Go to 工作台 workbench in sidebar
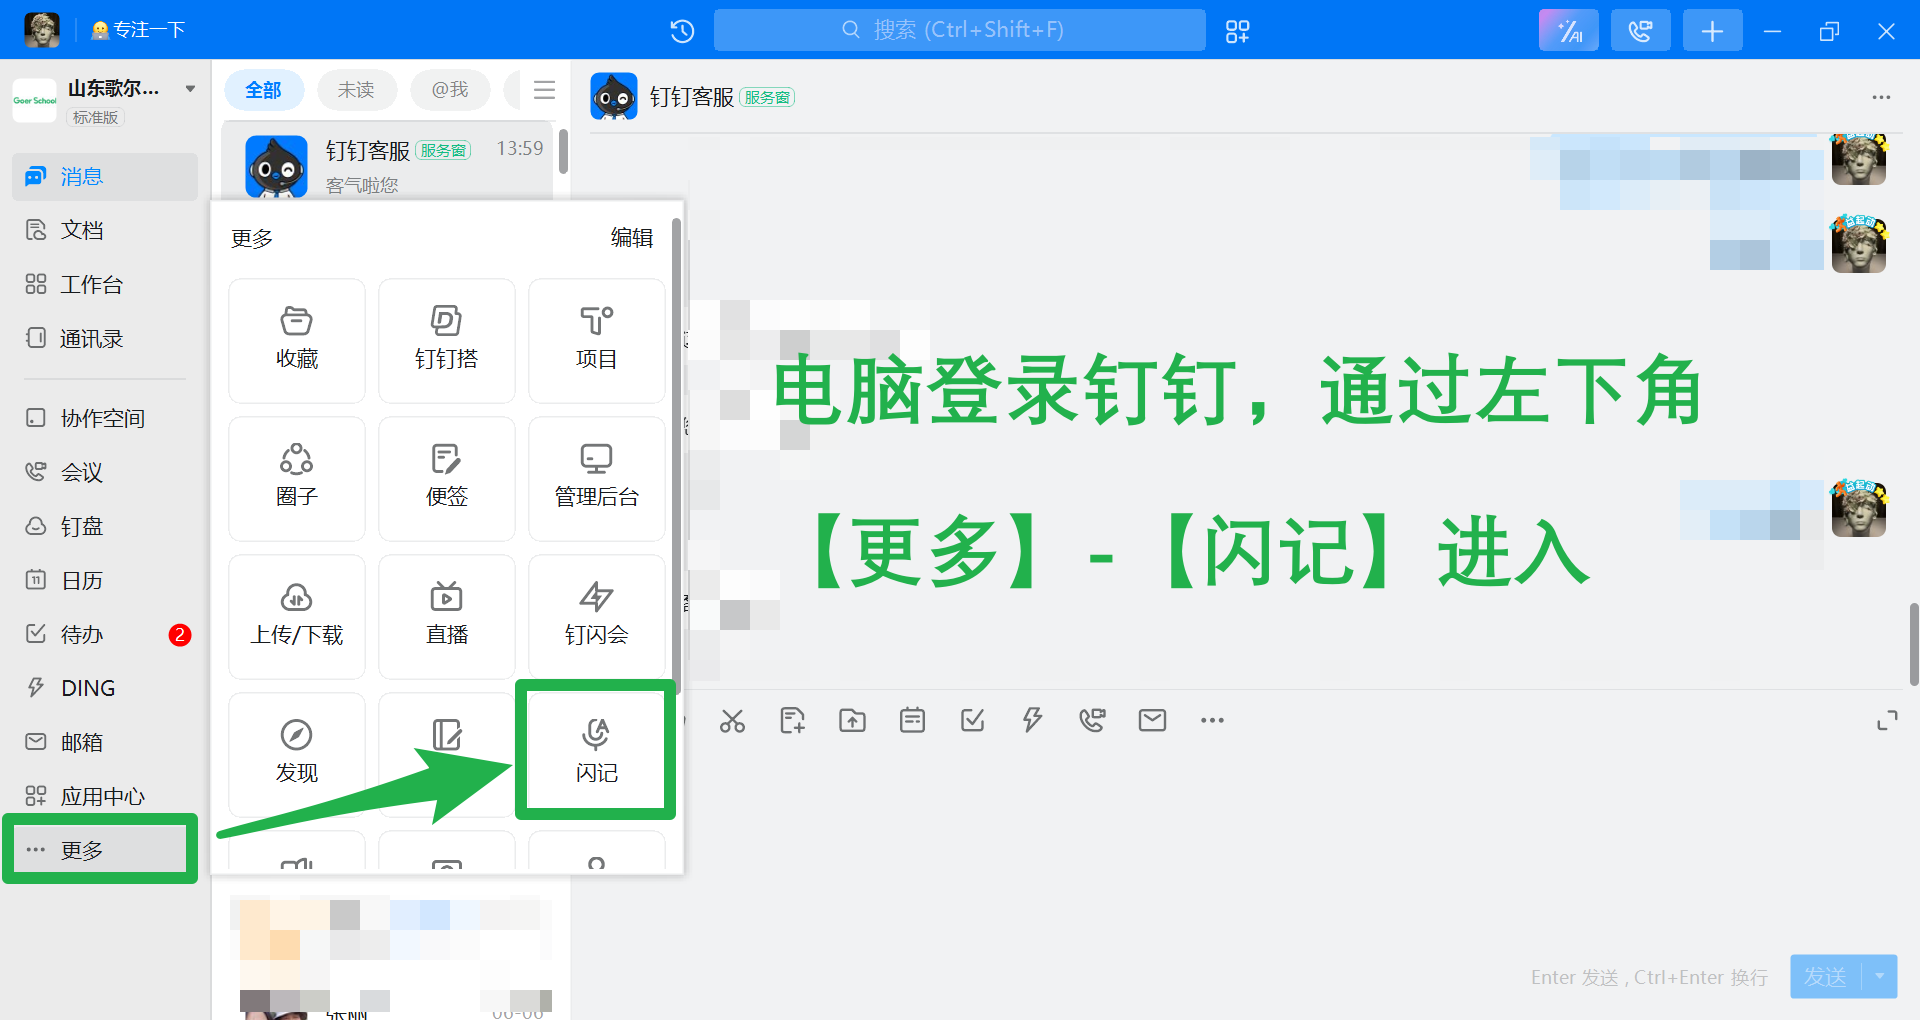 105,285
